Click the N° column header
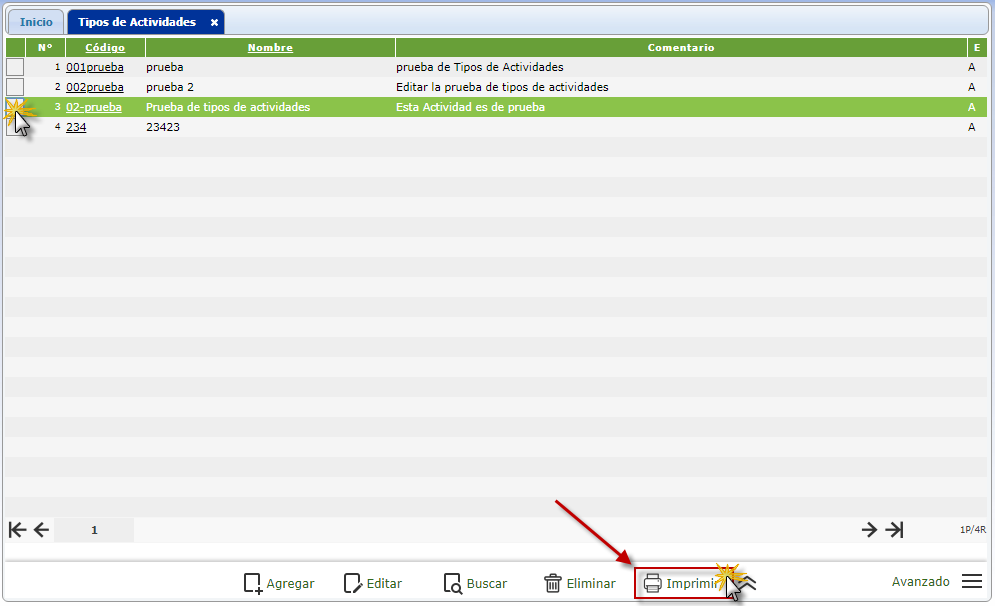The width and height of the screenshot is (995, 606). (45, 48)
